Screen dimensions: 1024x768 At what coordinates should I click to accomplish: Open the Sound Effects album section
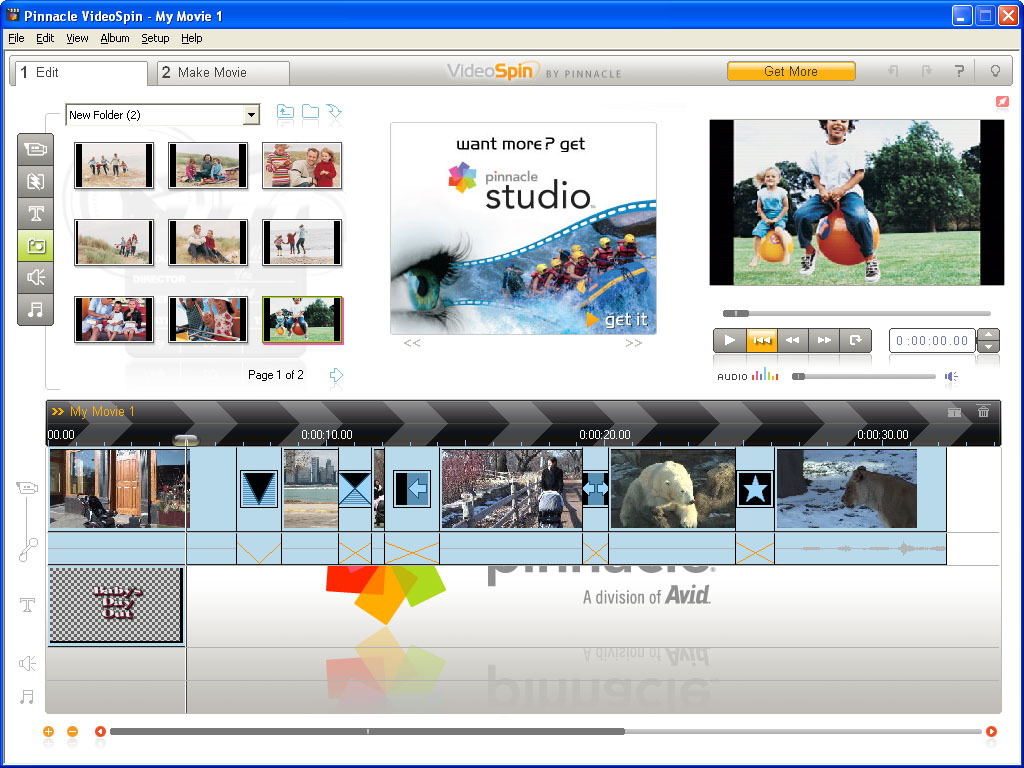tap(35, 278)
